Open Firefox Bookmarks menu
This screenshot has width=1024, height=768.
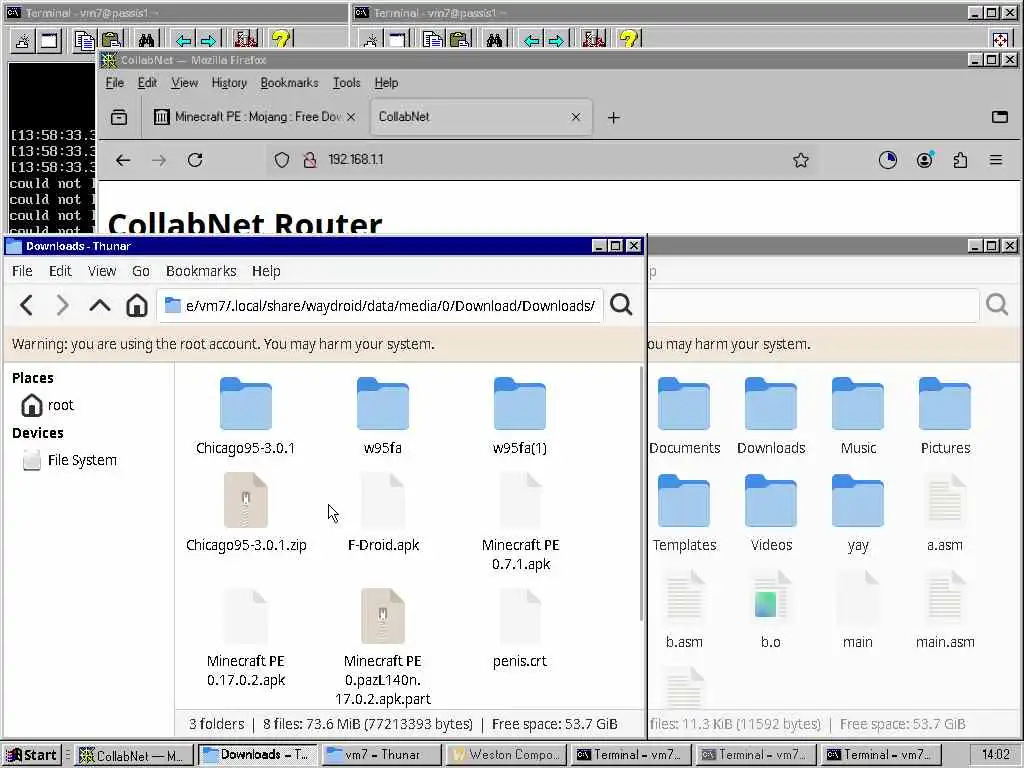(x=289, y=83)
